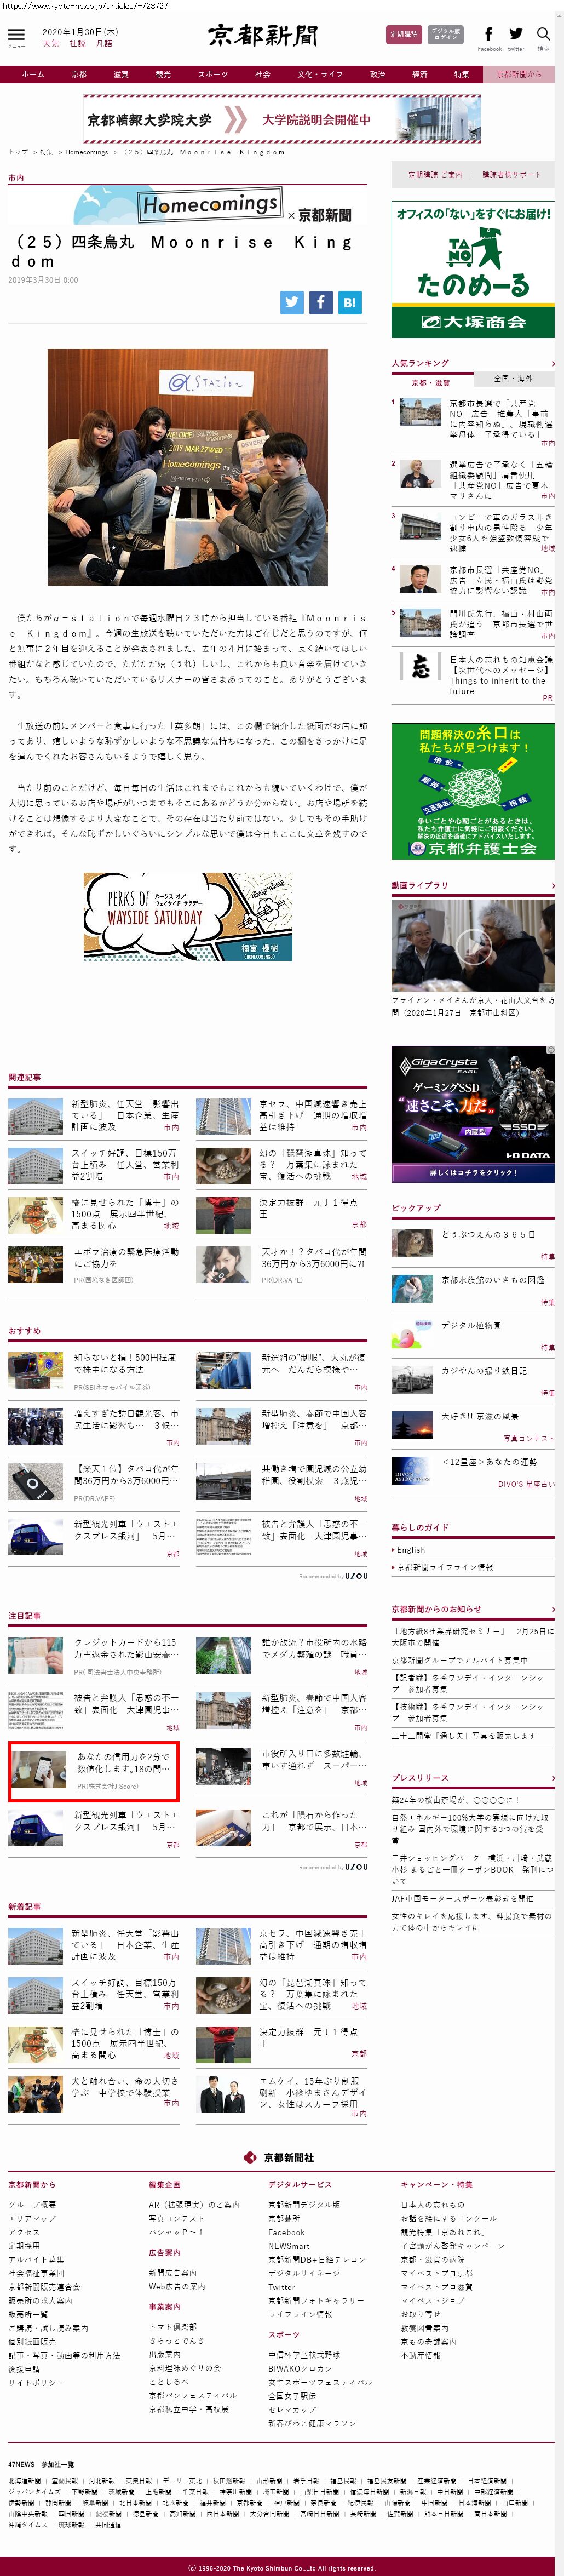Play the 動画ライブラリ video
Screen dimensions: 564x2576
point(472,944)
